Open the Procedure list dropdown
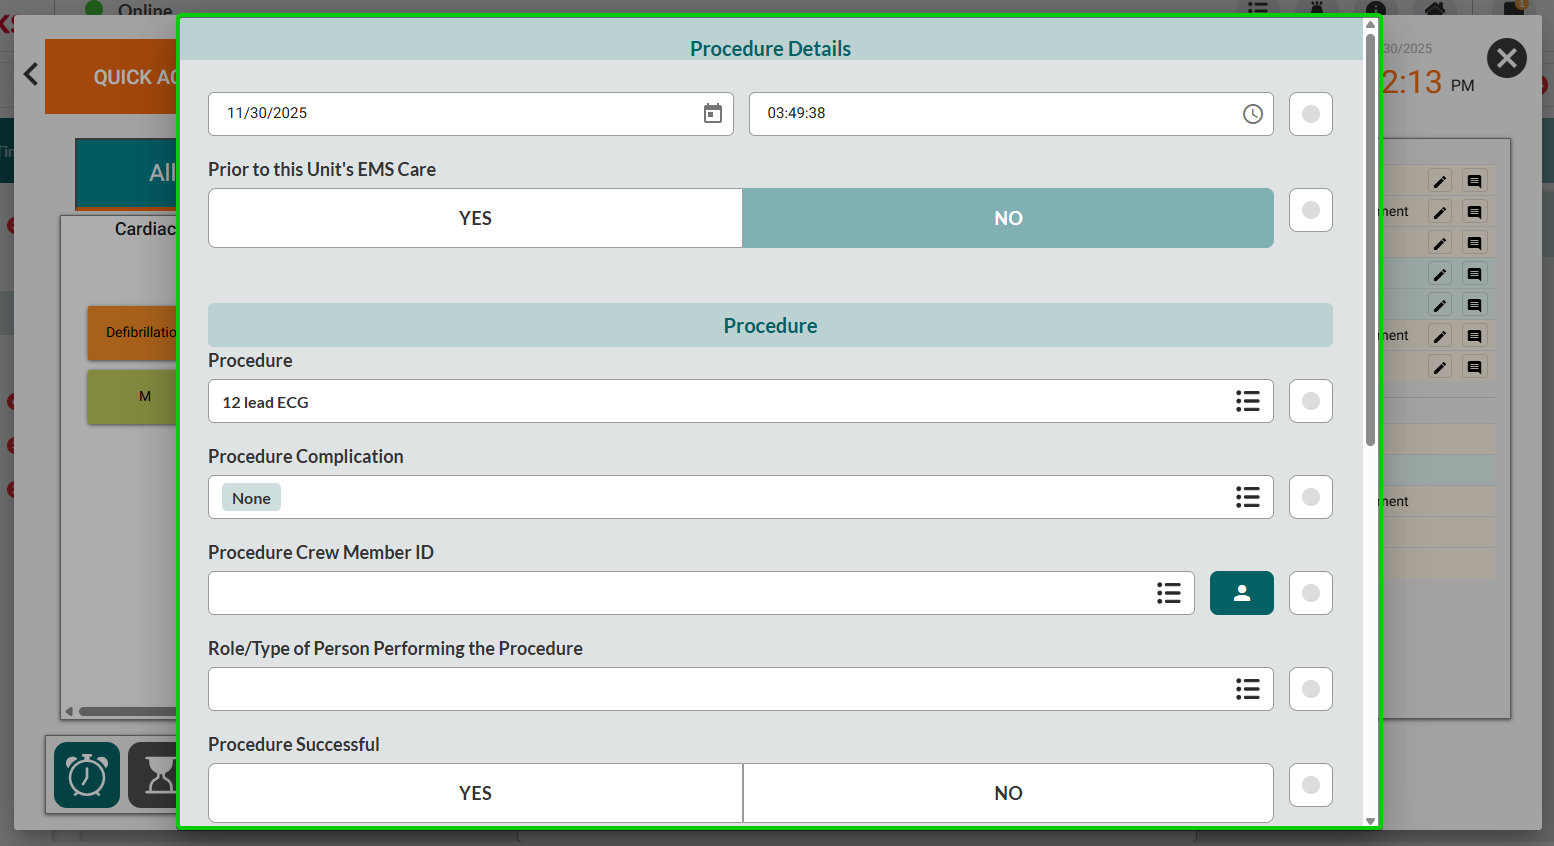 pos(1247,401)
